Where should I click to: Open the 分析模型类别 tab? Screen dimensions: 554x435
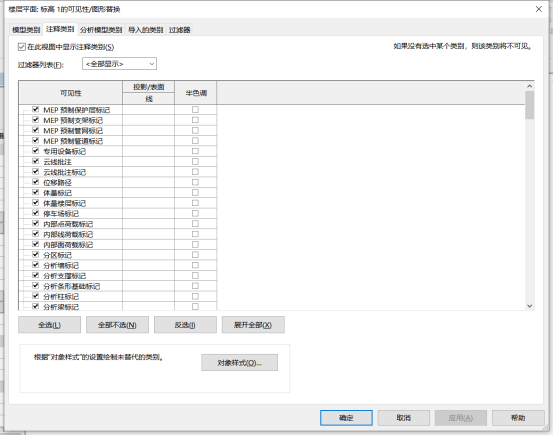101,30
